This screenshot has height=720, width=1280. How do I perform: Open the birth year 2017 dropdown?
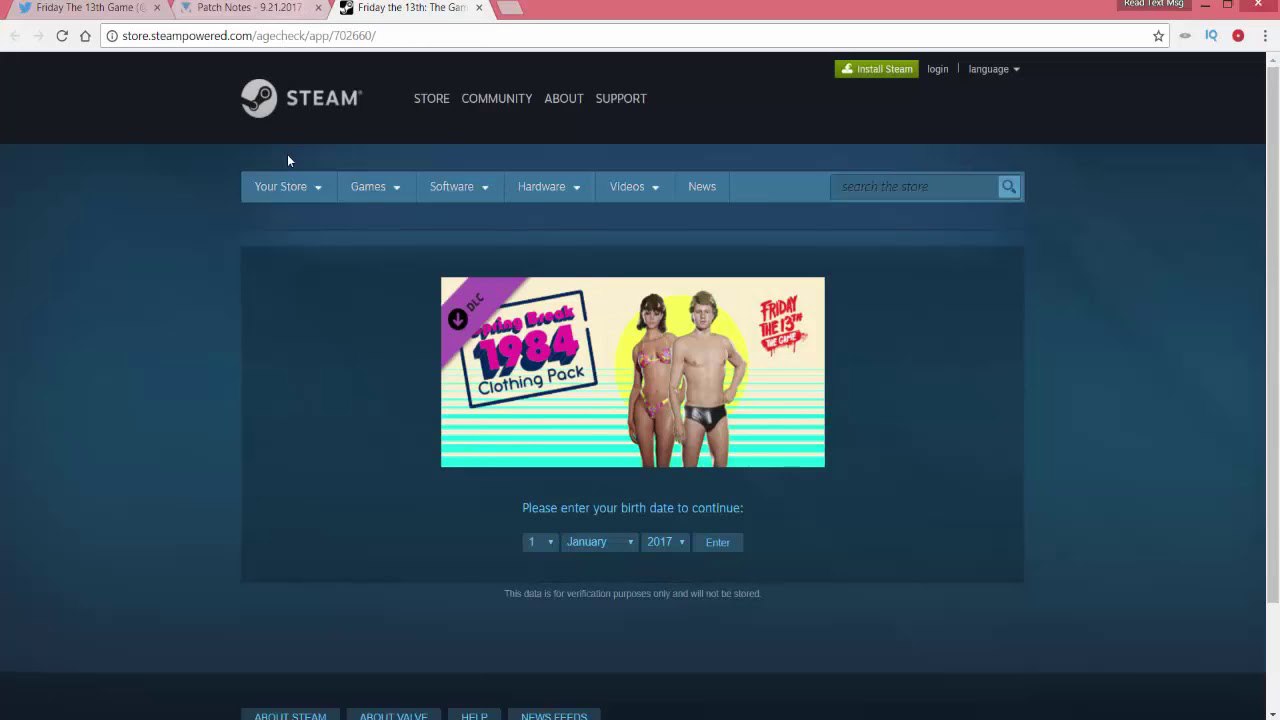point(666,542)
